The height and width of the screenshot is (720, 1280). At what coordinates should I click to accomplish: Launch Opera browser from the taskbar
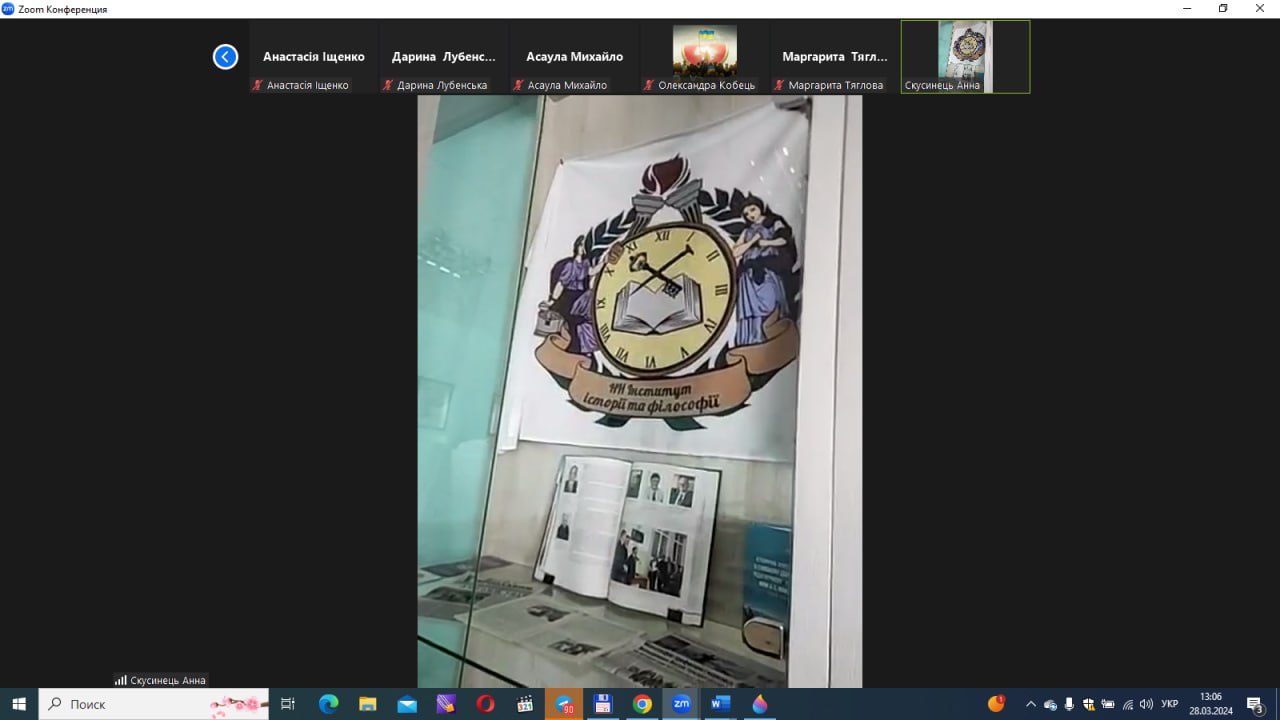tap(485, 704)
